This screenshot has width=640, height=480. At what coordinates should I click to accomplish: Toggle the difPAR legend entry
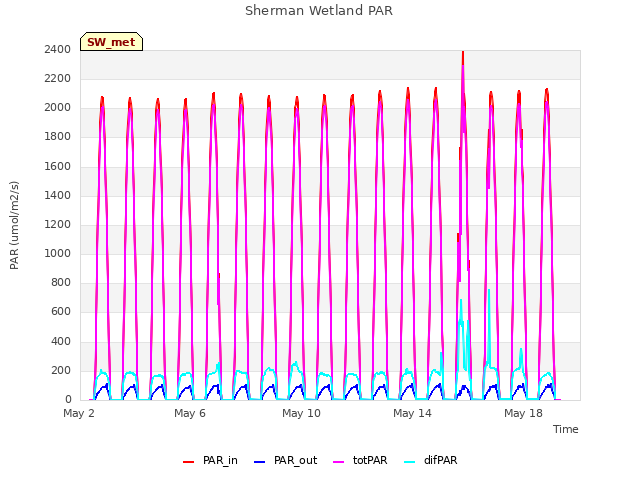tap(431, 460)
